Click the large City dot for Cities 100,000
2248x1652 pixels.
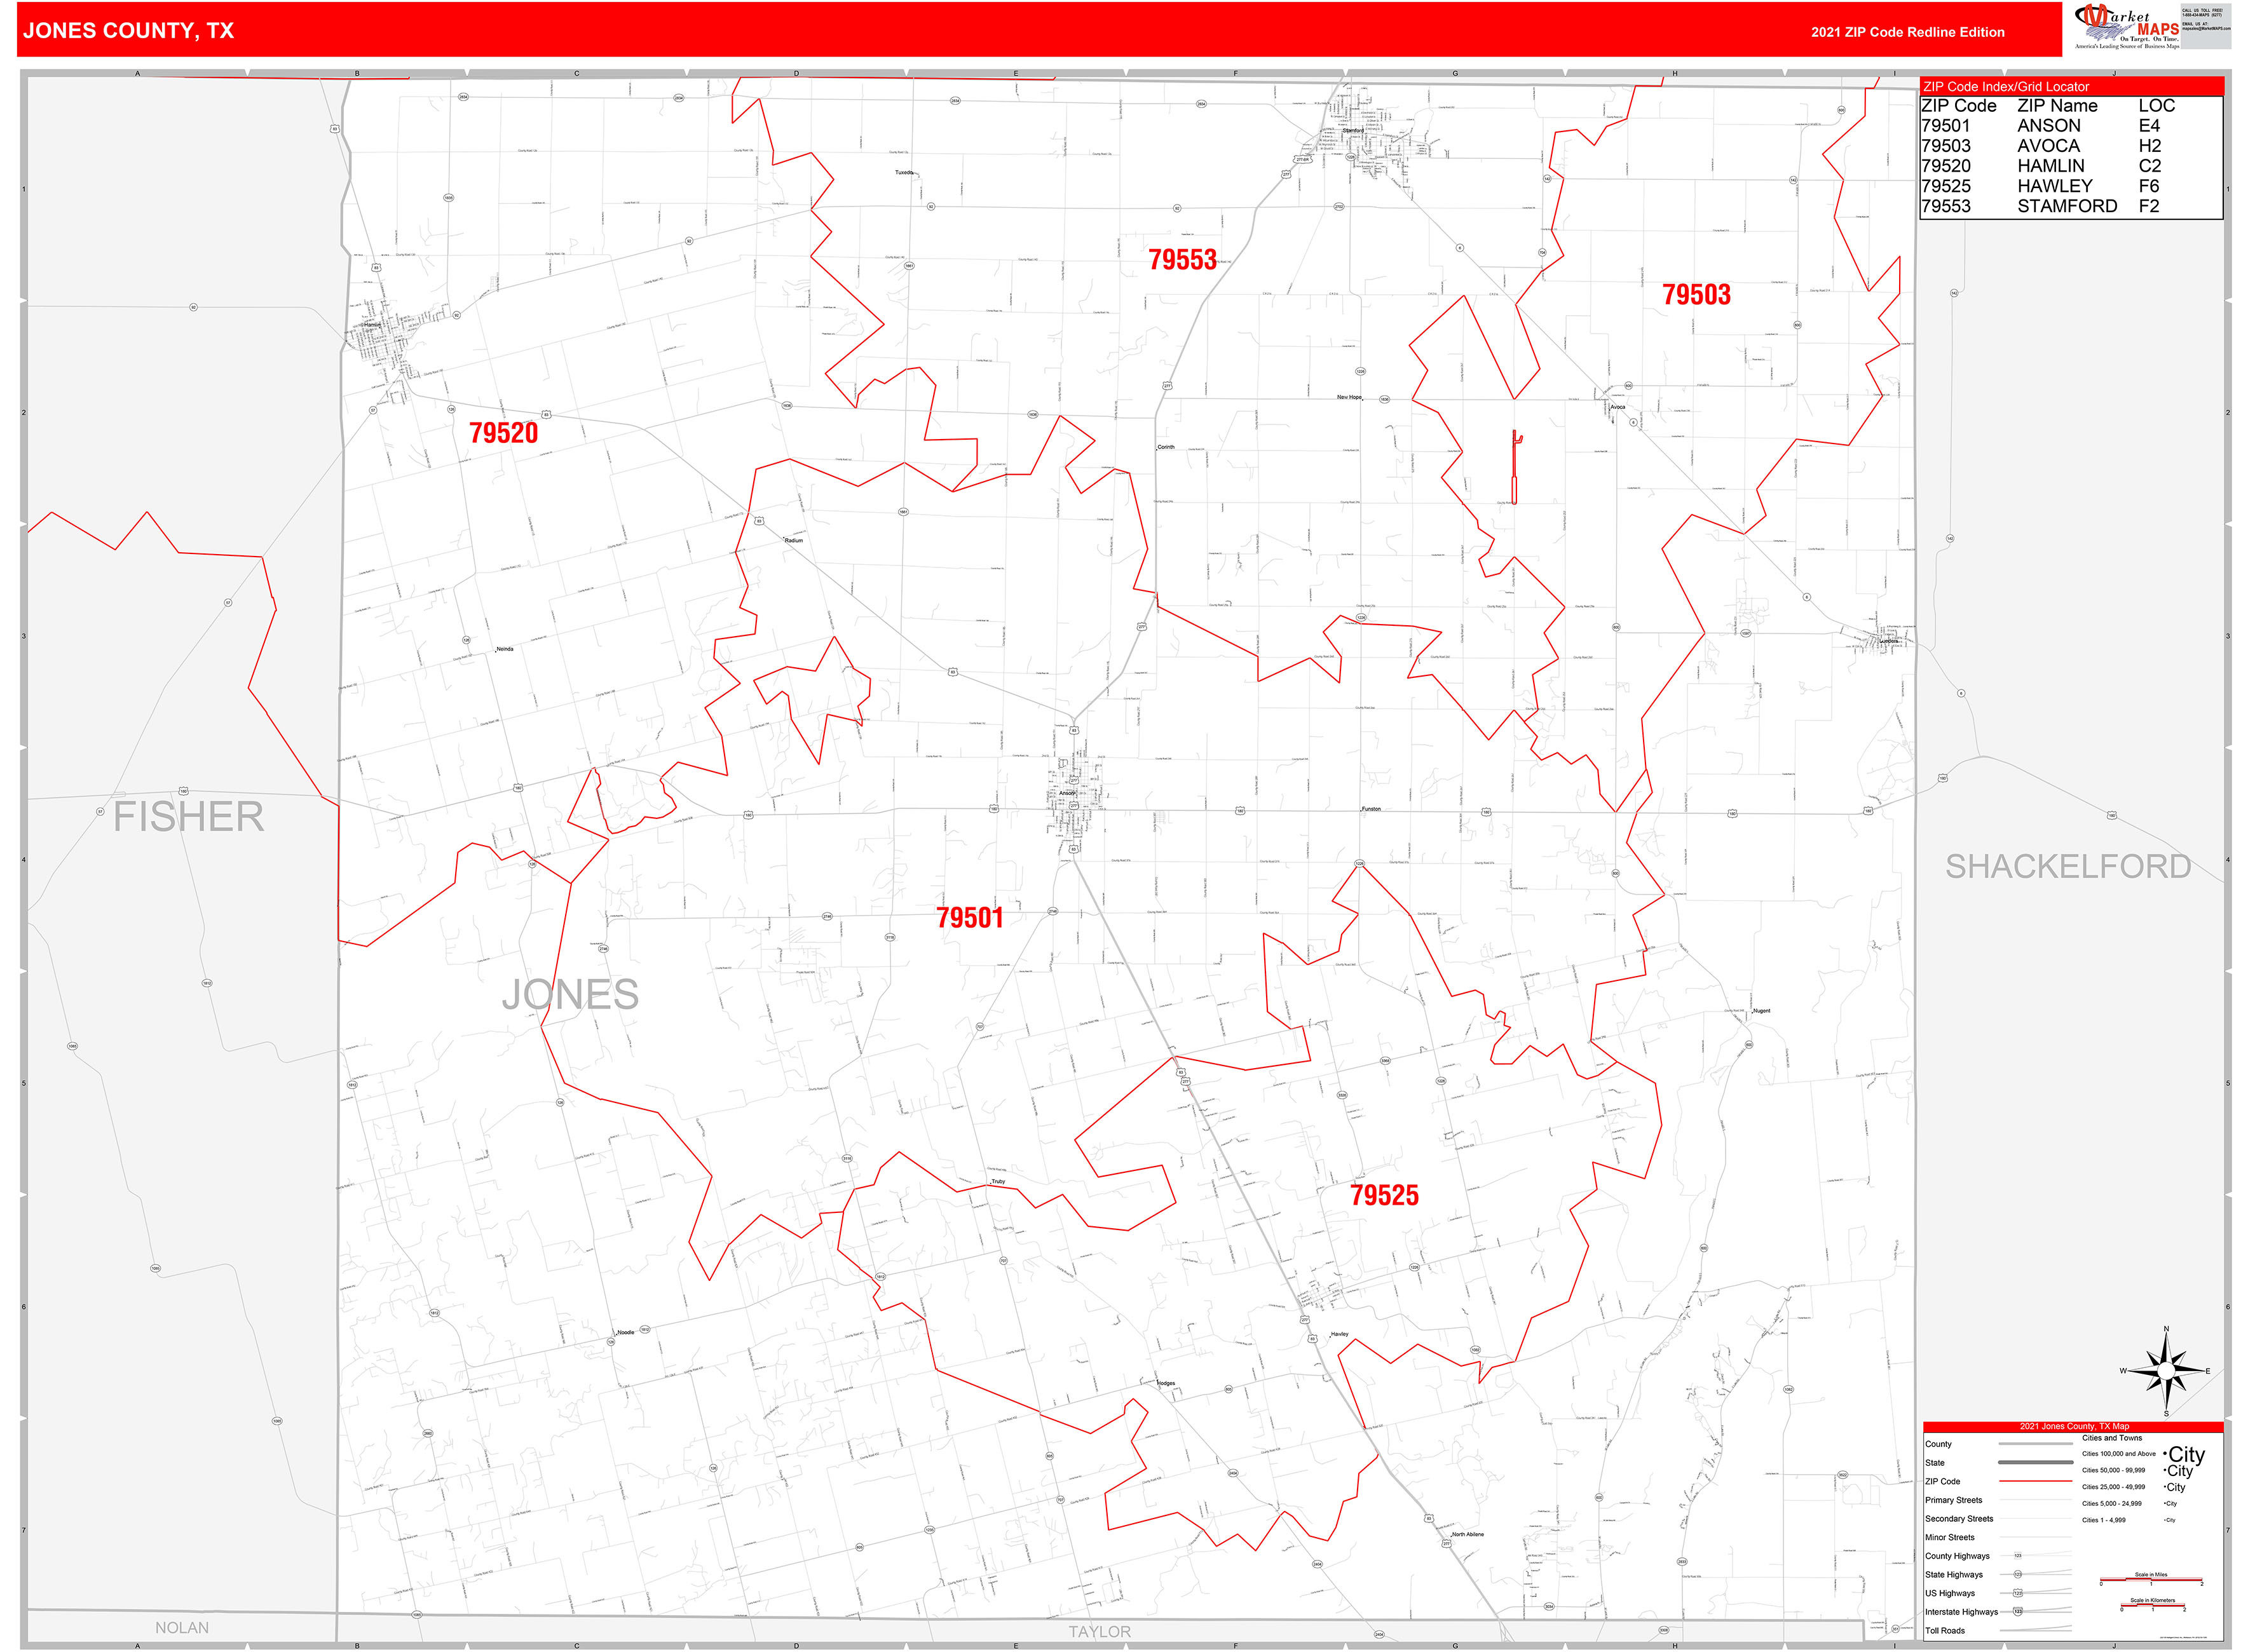[x=2164, y=1455]
